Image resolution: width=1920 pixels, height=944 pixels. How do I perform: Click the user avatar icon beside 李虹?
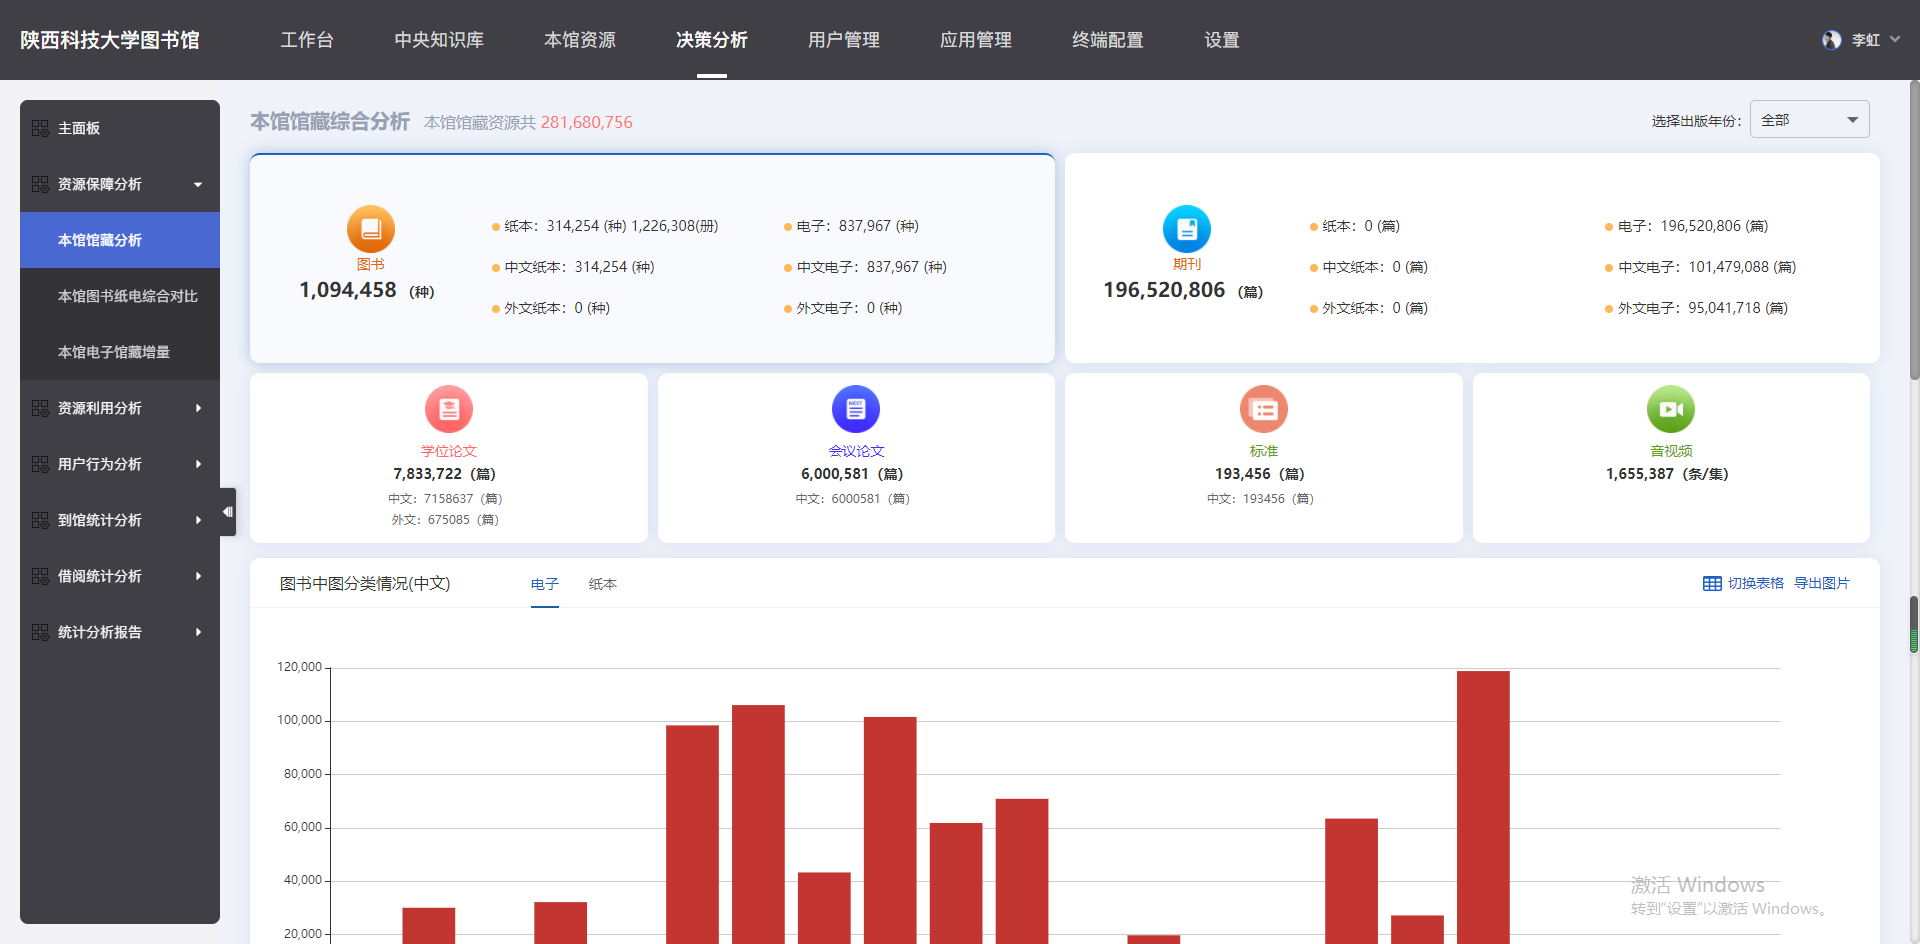click(1831, 40)
